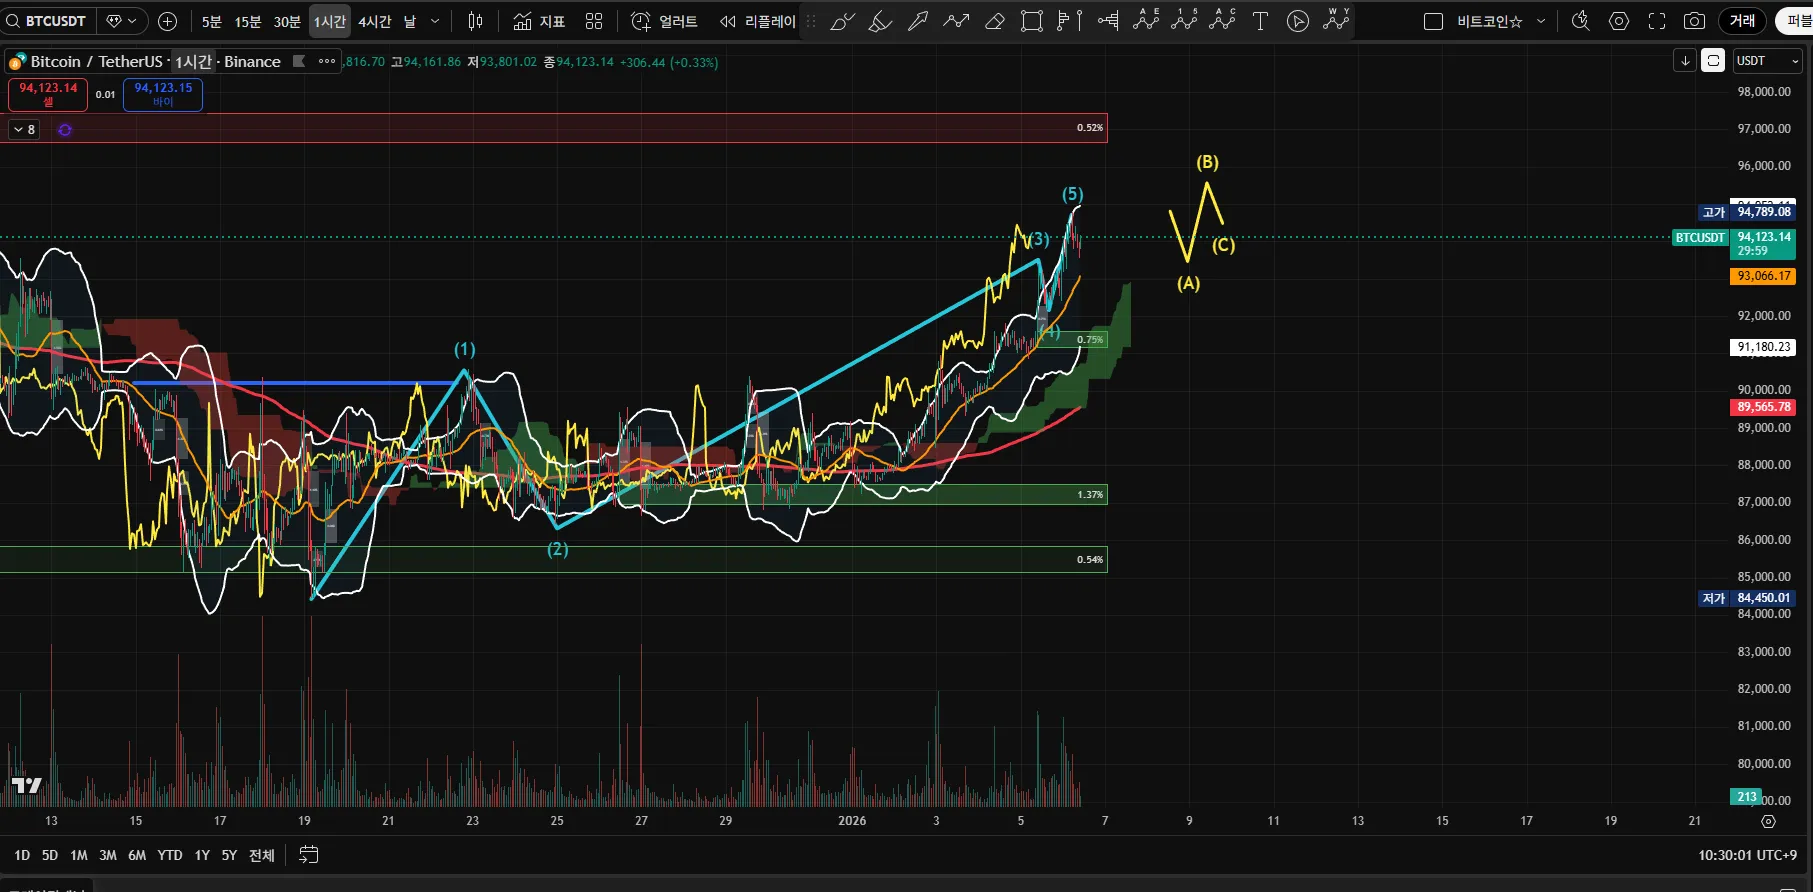
Task: Enter fullscreen chart mode
Action: pyautogui.click(x=1657, y=21)
